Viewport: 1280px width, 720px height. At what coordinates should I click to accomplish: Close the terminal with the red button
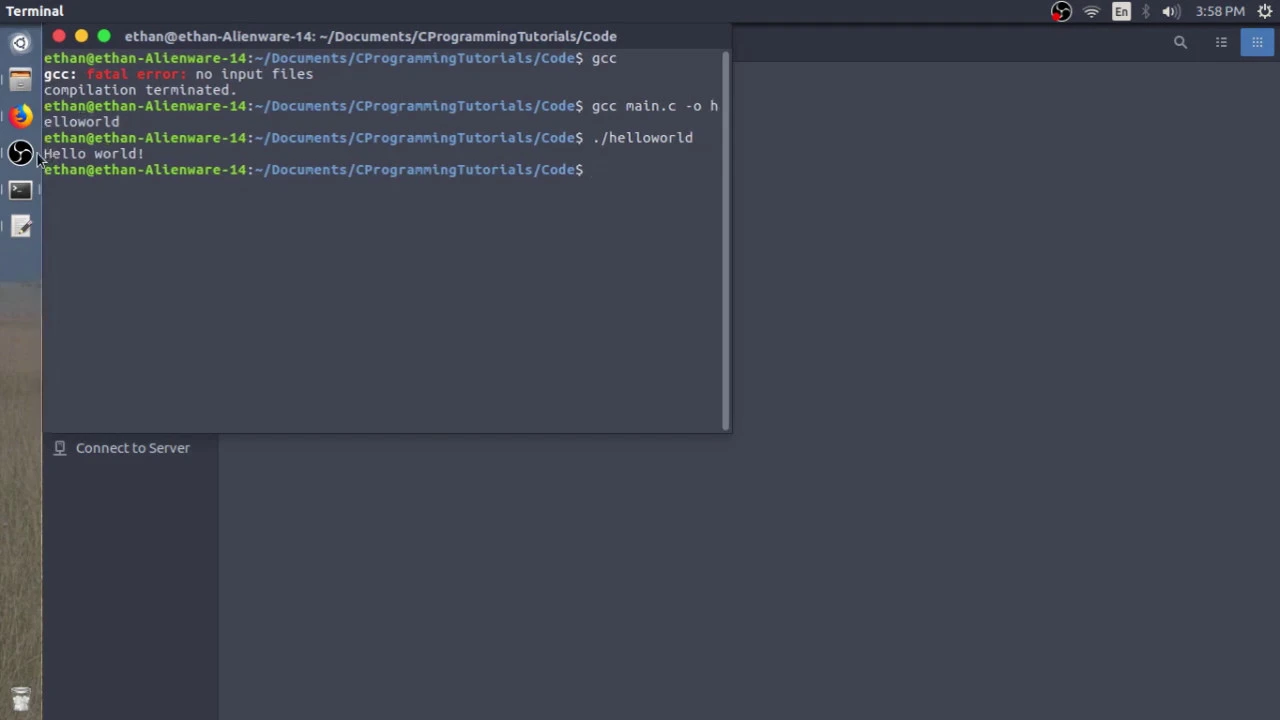pyautogui.click(x=59, y=36)
